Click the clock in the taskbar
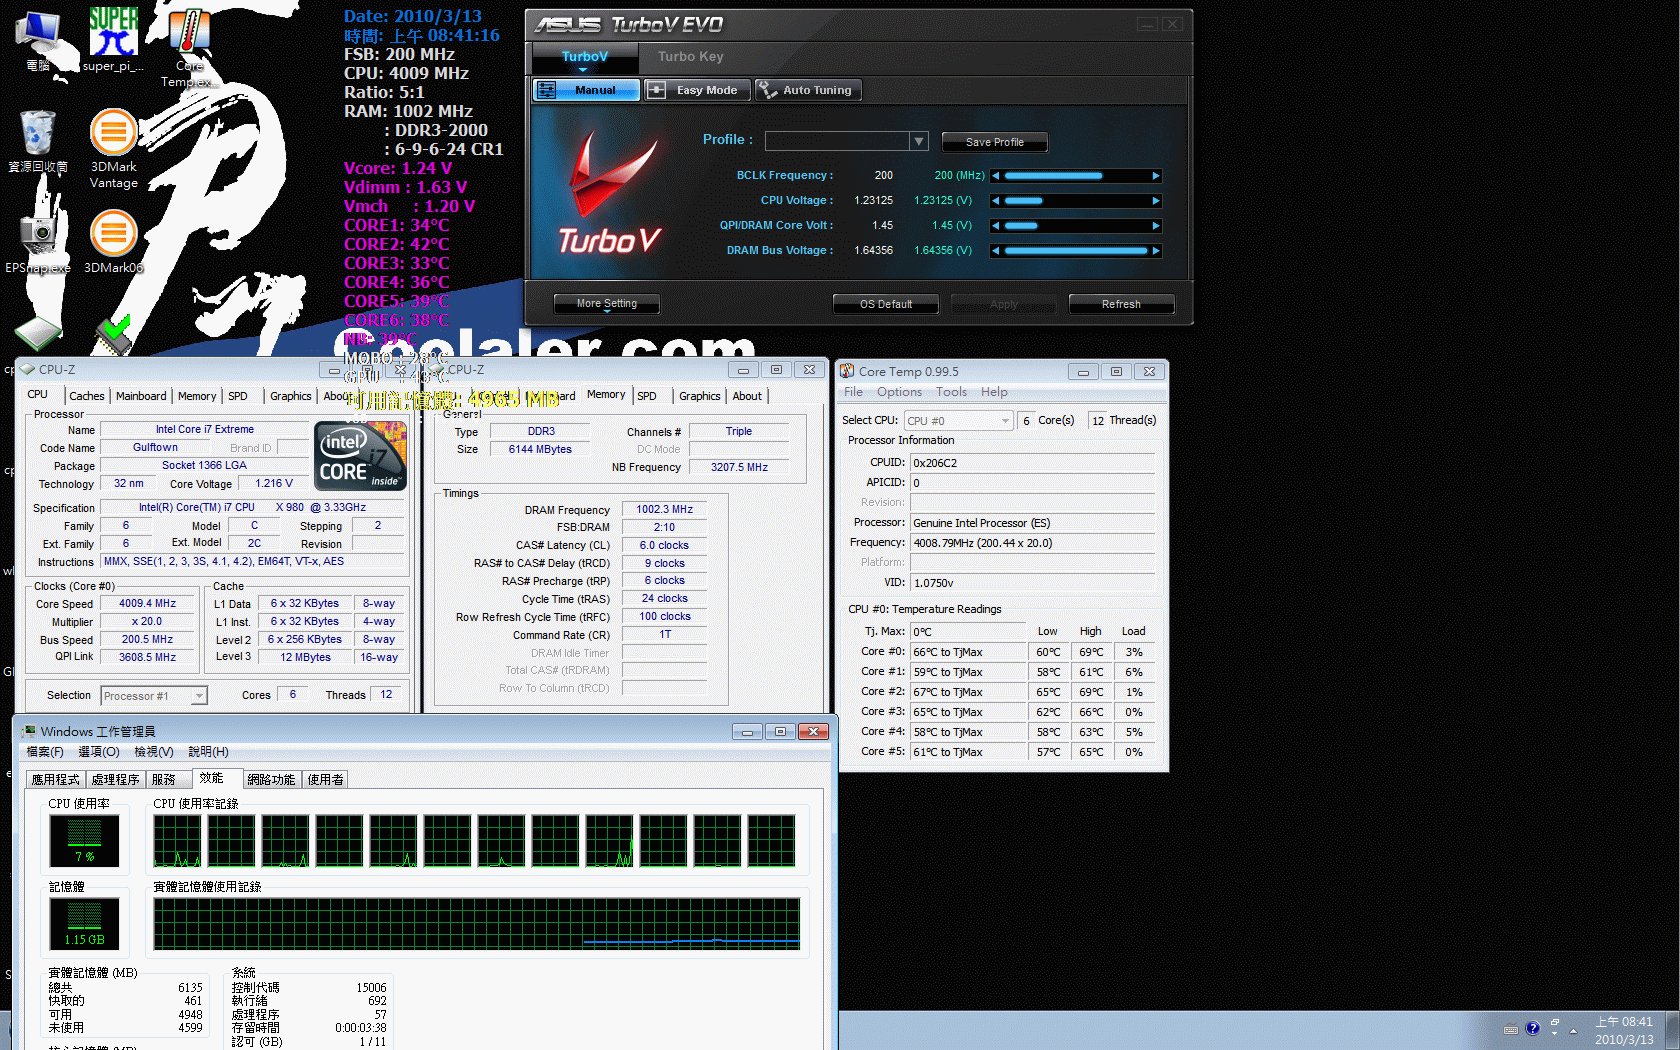The image size is (1680, 1050). (x=1624, y=1030)
